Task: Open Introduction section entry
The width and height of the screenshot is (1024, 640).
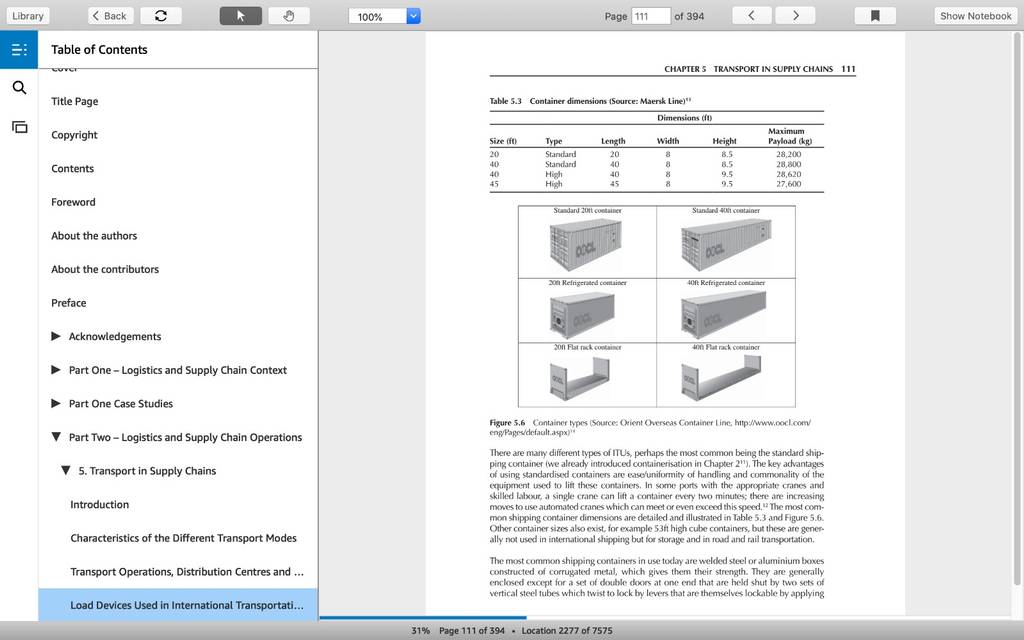Action: (99, 504)
